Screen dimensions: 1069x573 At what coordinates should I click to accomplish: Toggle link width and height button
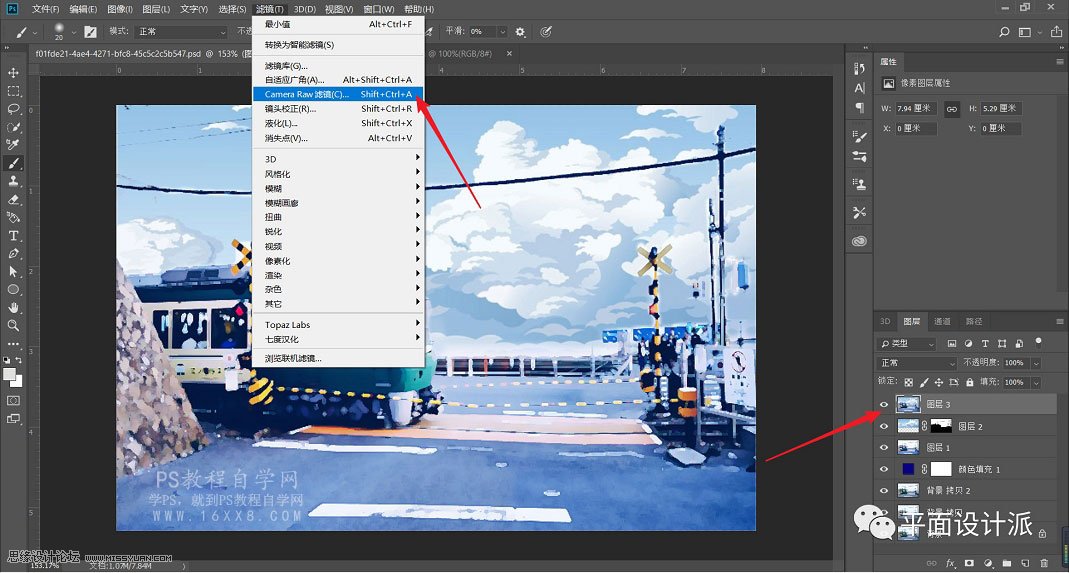952,108
